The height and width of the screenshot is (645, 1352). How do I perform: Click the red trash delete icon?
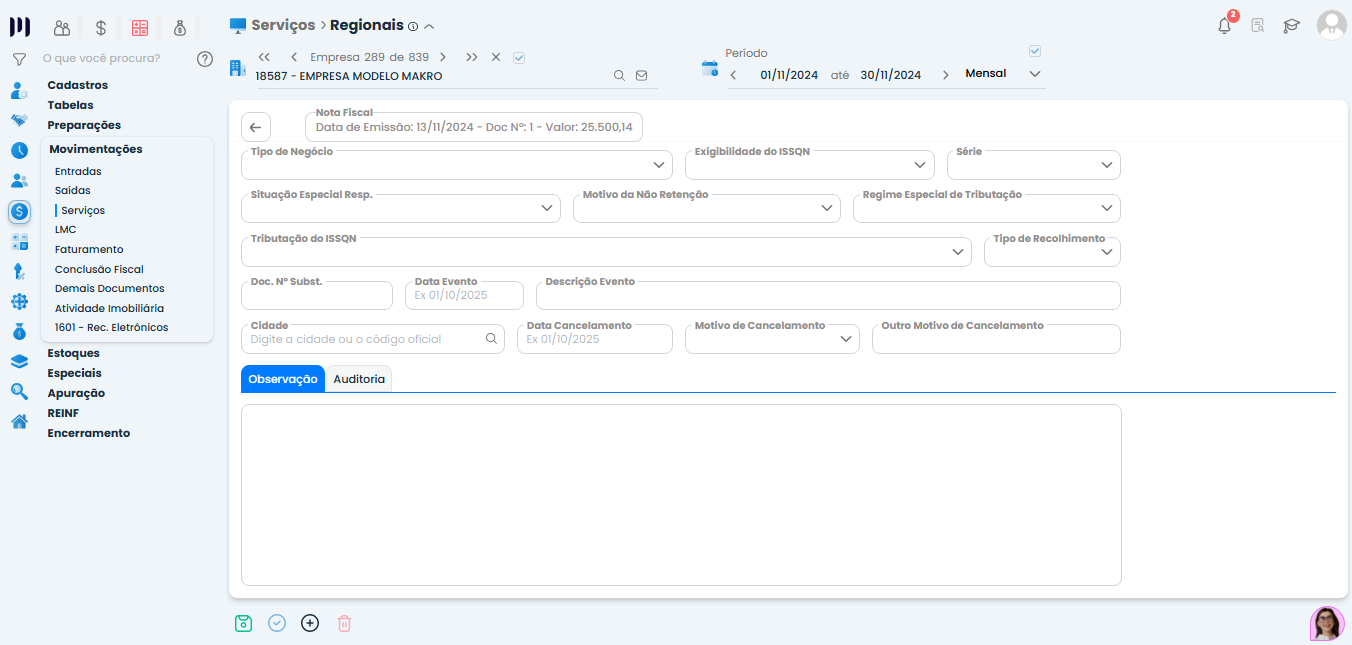coord(344,623)
